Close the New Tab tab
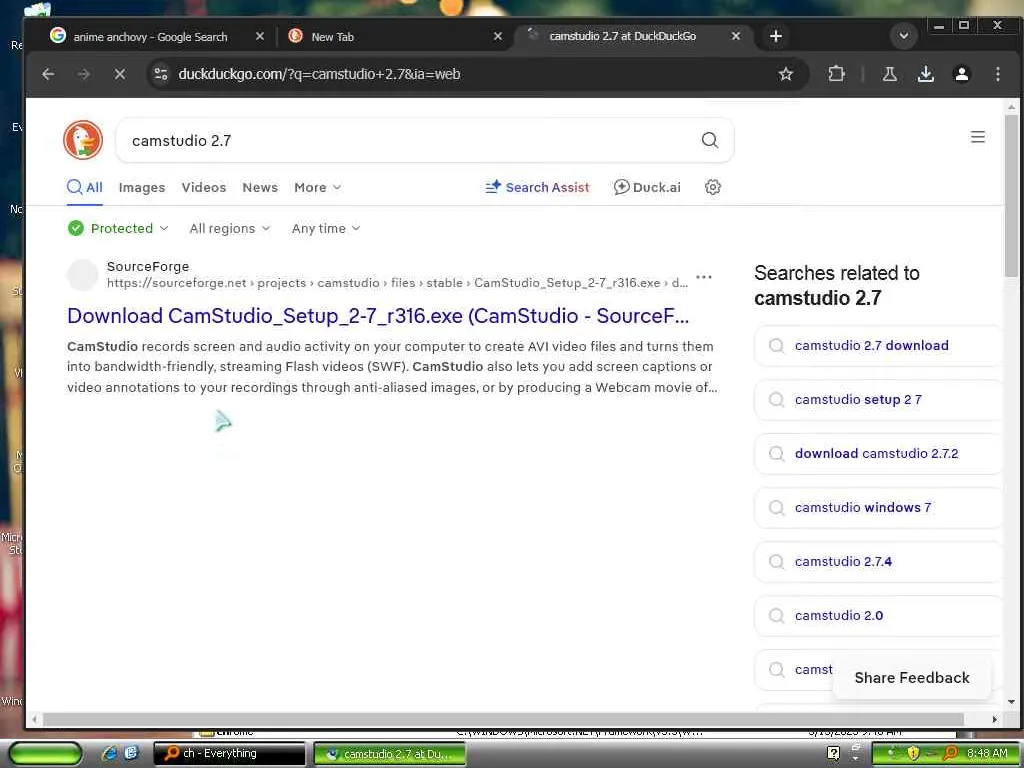 (498, 37)
